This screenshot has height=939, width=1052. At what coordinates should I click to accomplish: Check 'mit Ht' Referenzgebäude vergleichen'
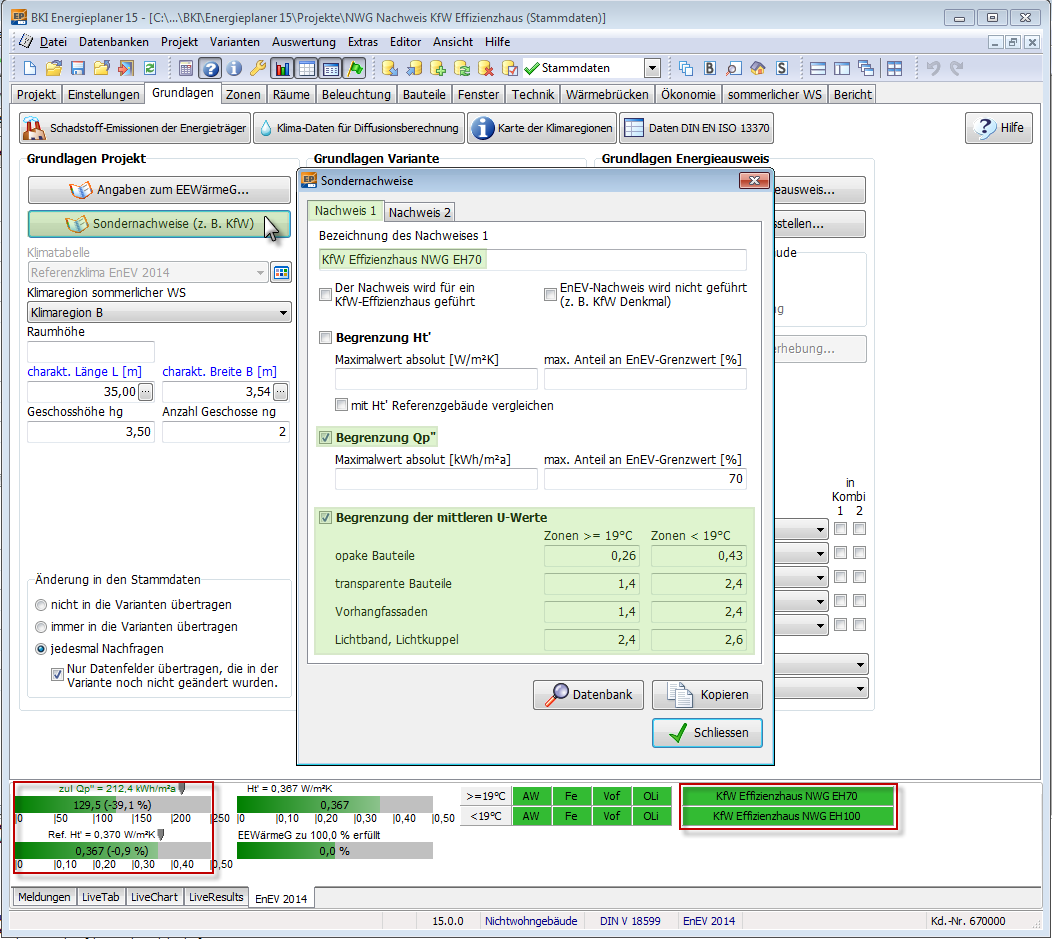click(x=341, y=405)
